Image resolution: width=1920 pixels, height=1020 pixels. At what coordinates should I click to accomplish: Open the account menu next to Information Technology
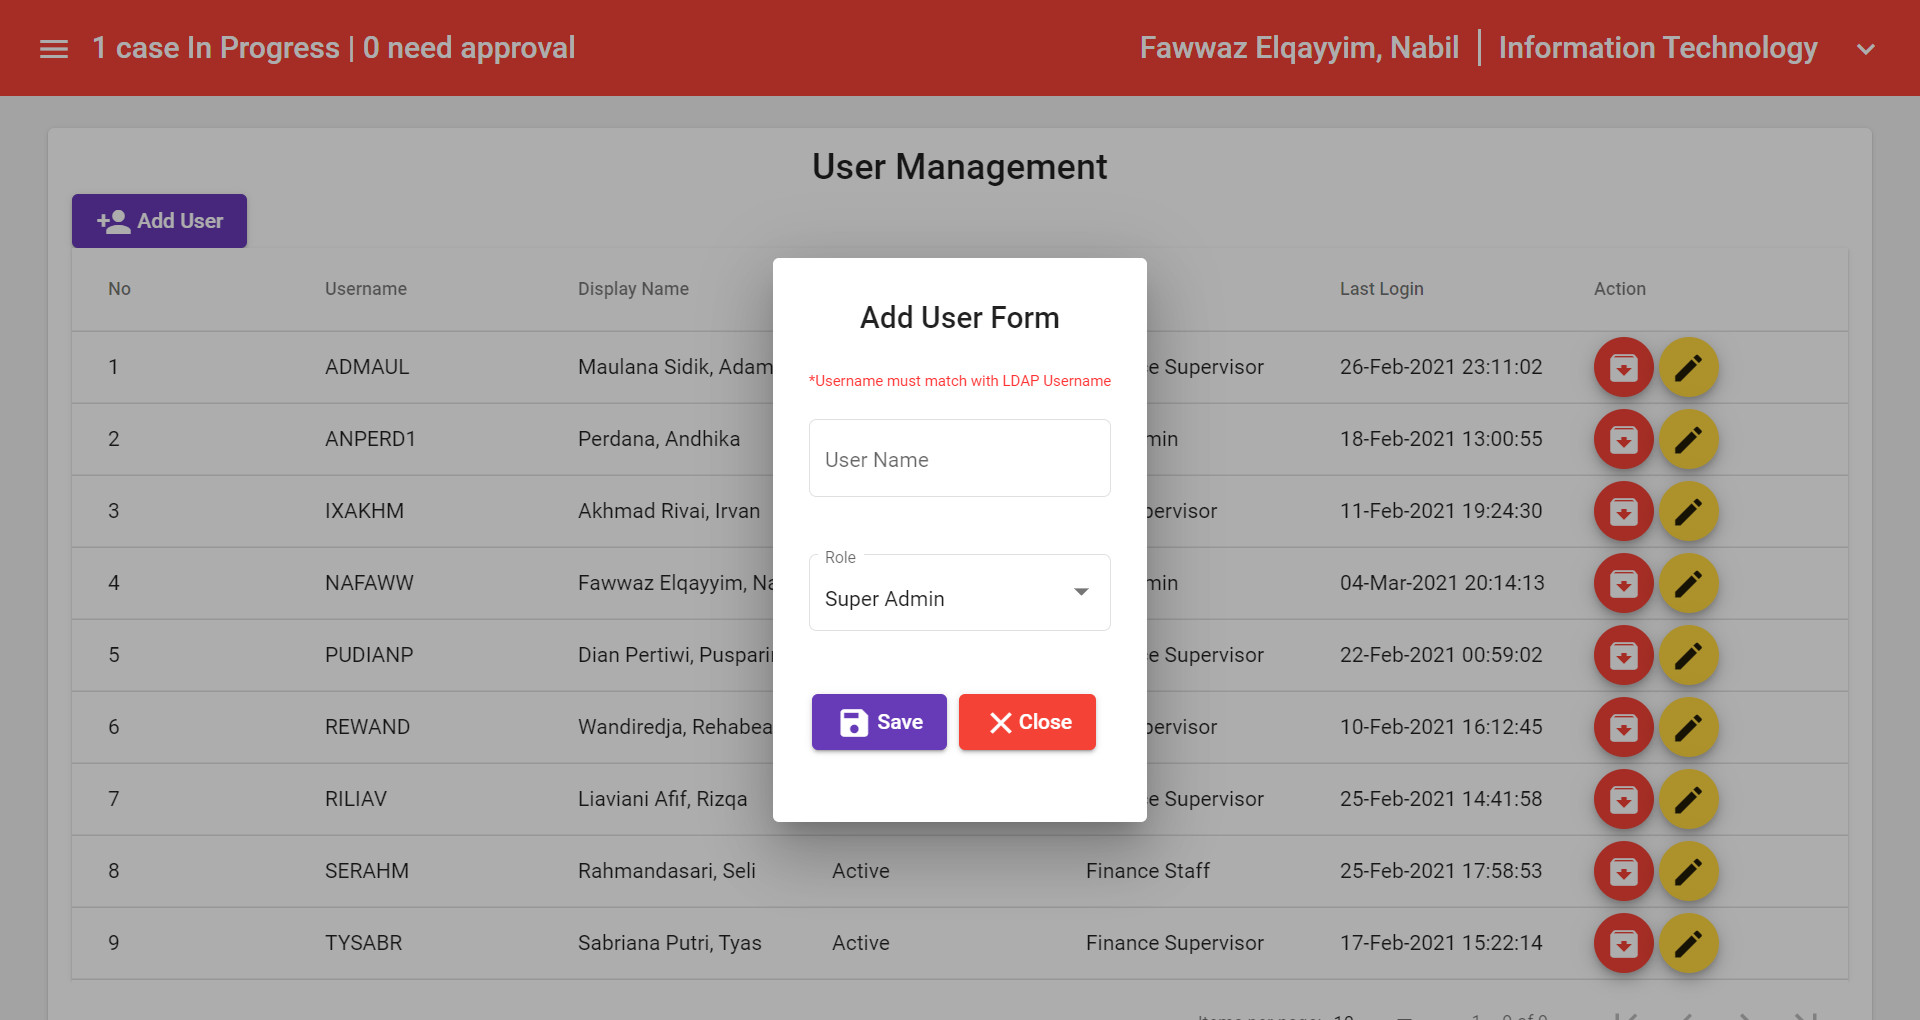click(1866, 47)
